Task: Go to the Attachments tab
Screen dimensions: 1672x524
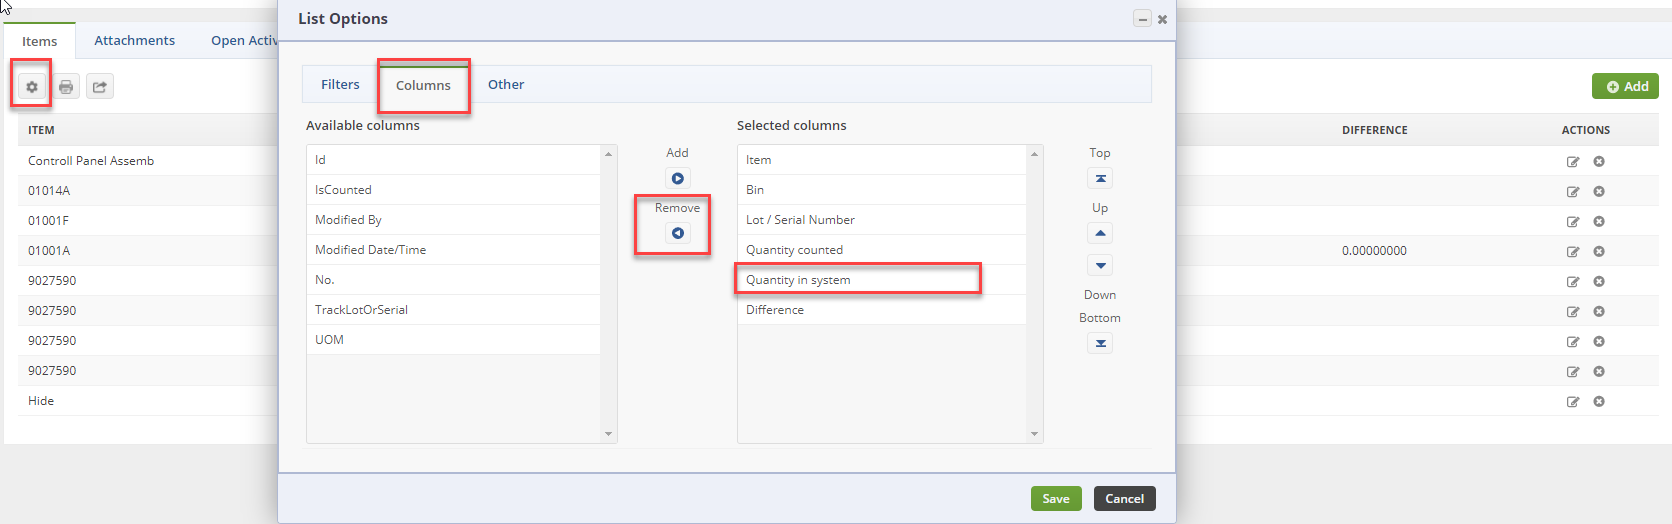Action: point(135,41)
